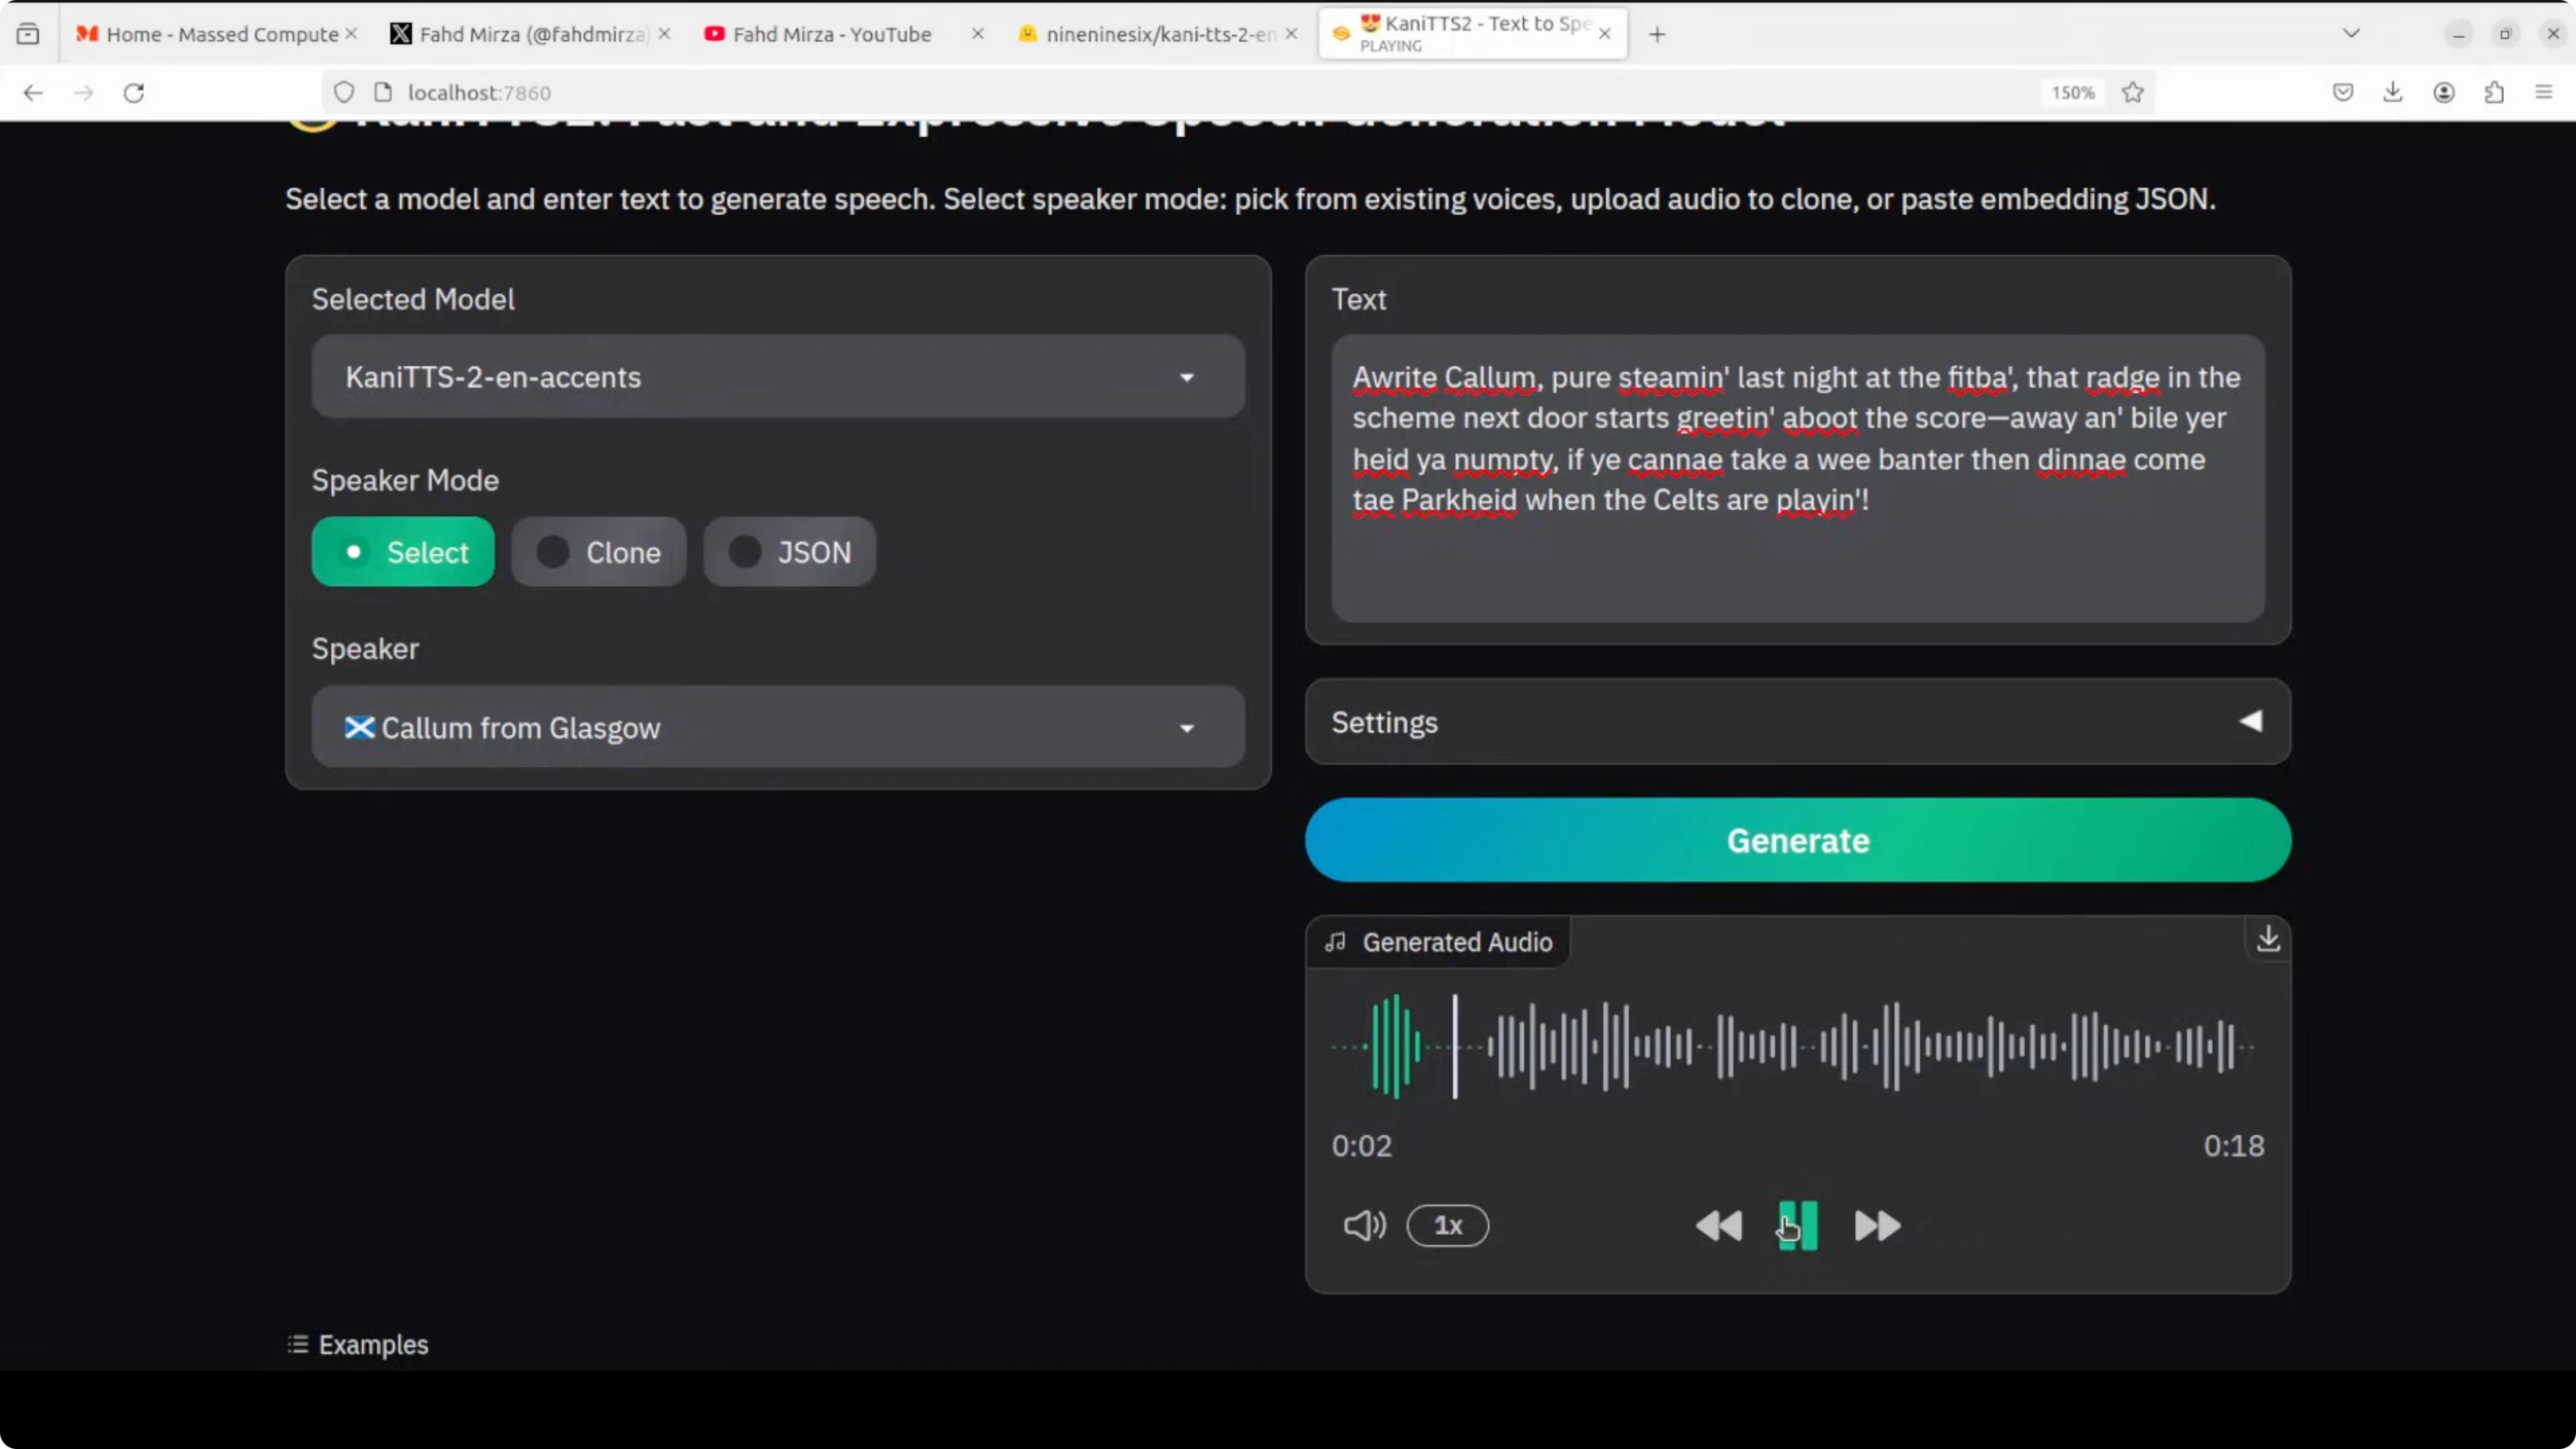Open the Examples section

pos(357,1344)
